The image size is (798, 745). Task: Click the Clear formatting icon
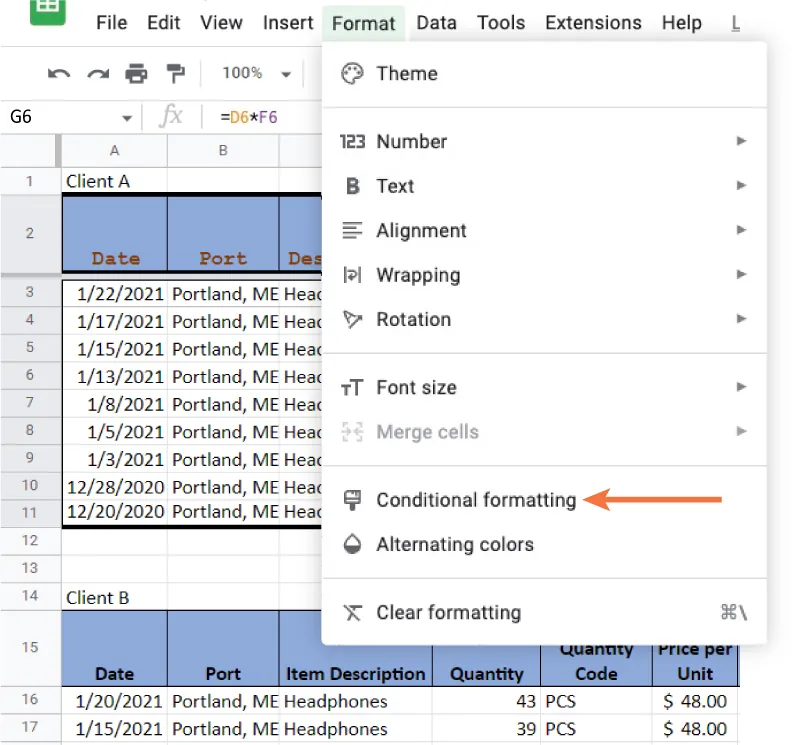(352, 612)
